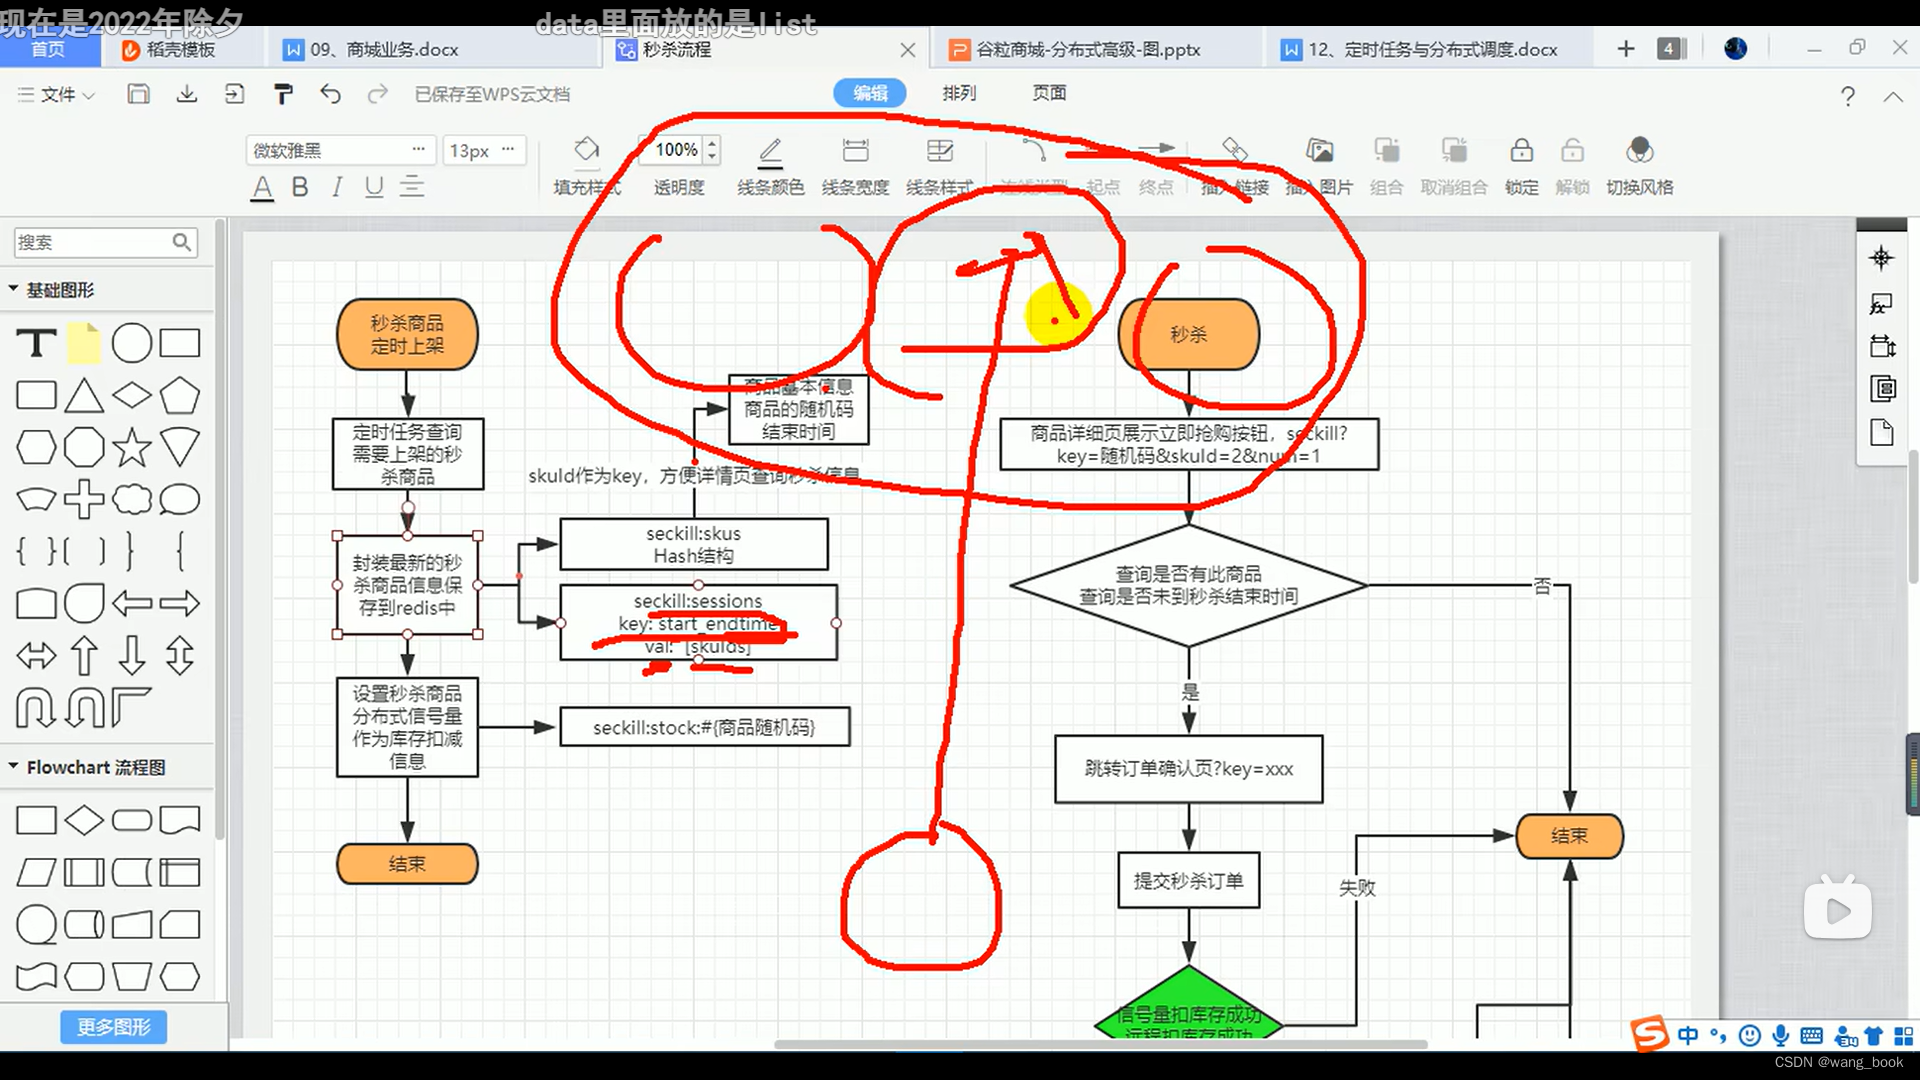Click the text font color A button

262,187
